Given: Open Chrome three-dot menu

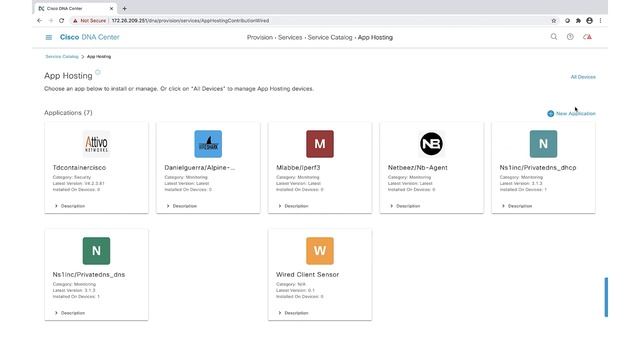Looking at the screenshot, I should point(600,20).
